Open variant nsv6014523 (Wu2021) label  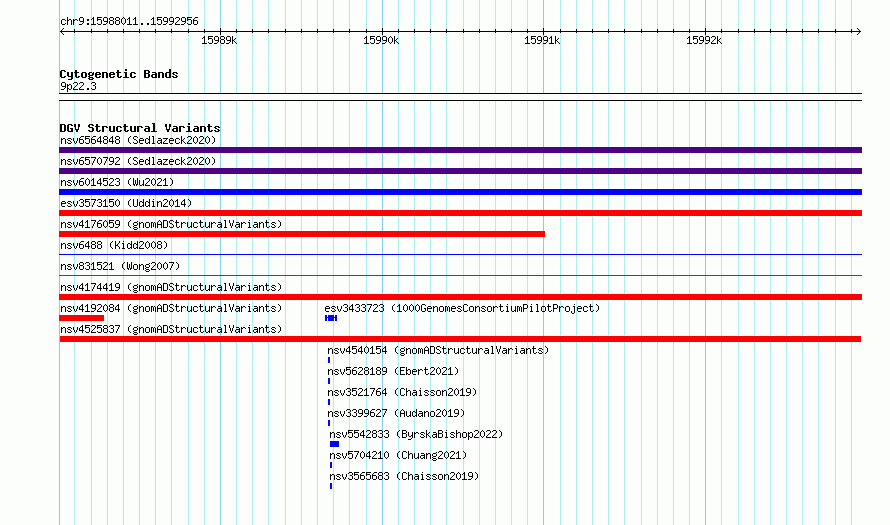point(117,182)
